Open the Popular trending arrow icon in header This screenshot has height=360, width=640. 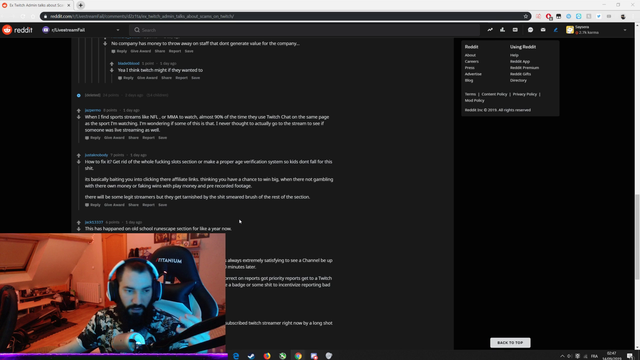point(490,30)
